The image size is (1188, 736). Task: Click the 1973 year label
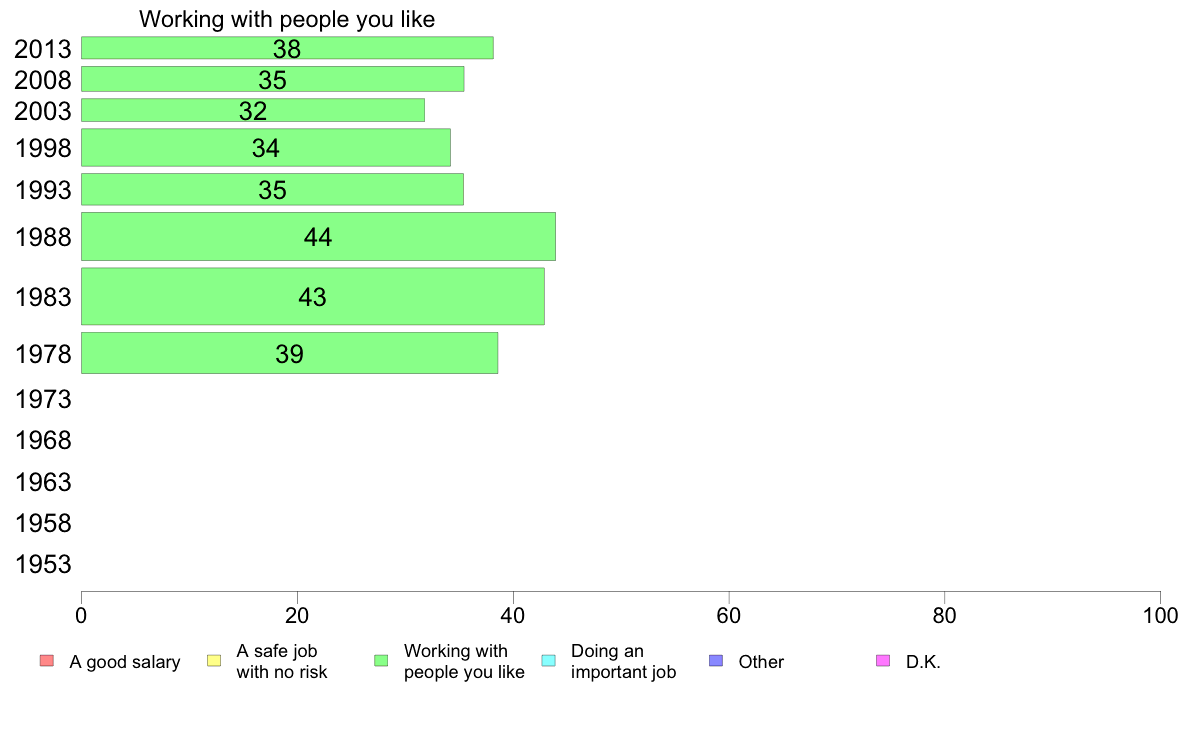pyautogui.click(x=43, y=399)
